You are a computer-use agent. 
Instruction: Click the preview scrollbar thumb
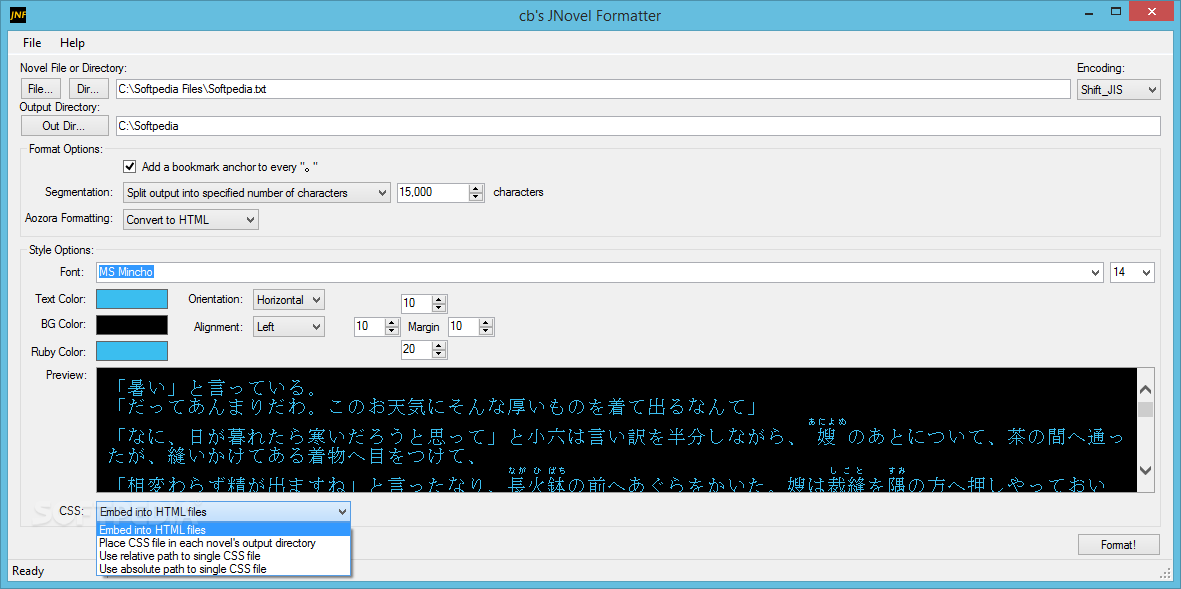tap(1146, 410)
